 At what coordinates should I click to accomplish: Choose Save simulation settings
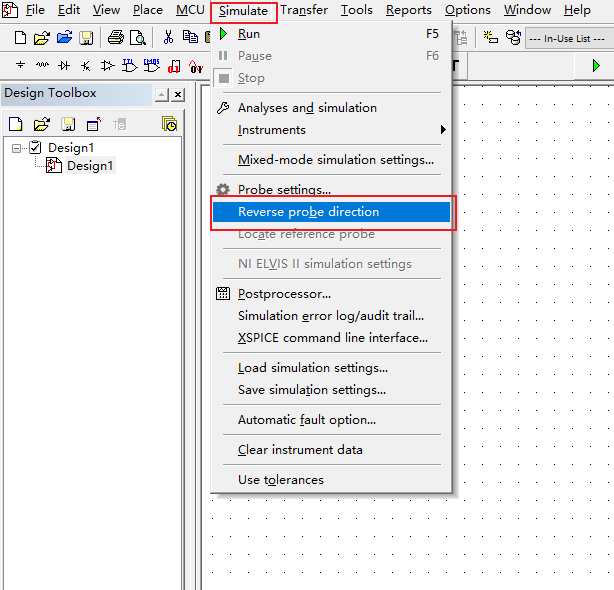(x=331, y=390)
